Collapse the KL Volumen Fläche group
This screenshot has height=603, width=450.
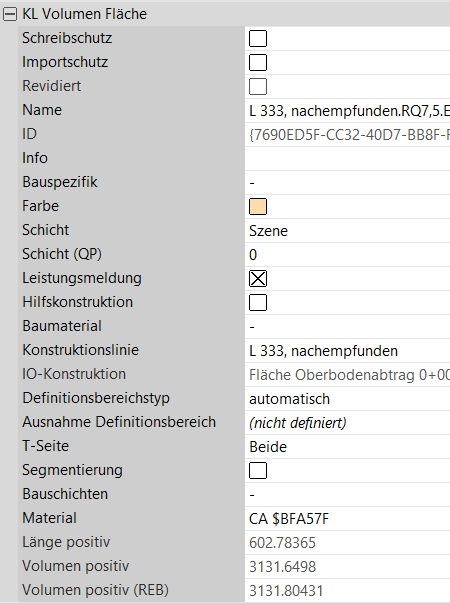(x=10, y=14)
